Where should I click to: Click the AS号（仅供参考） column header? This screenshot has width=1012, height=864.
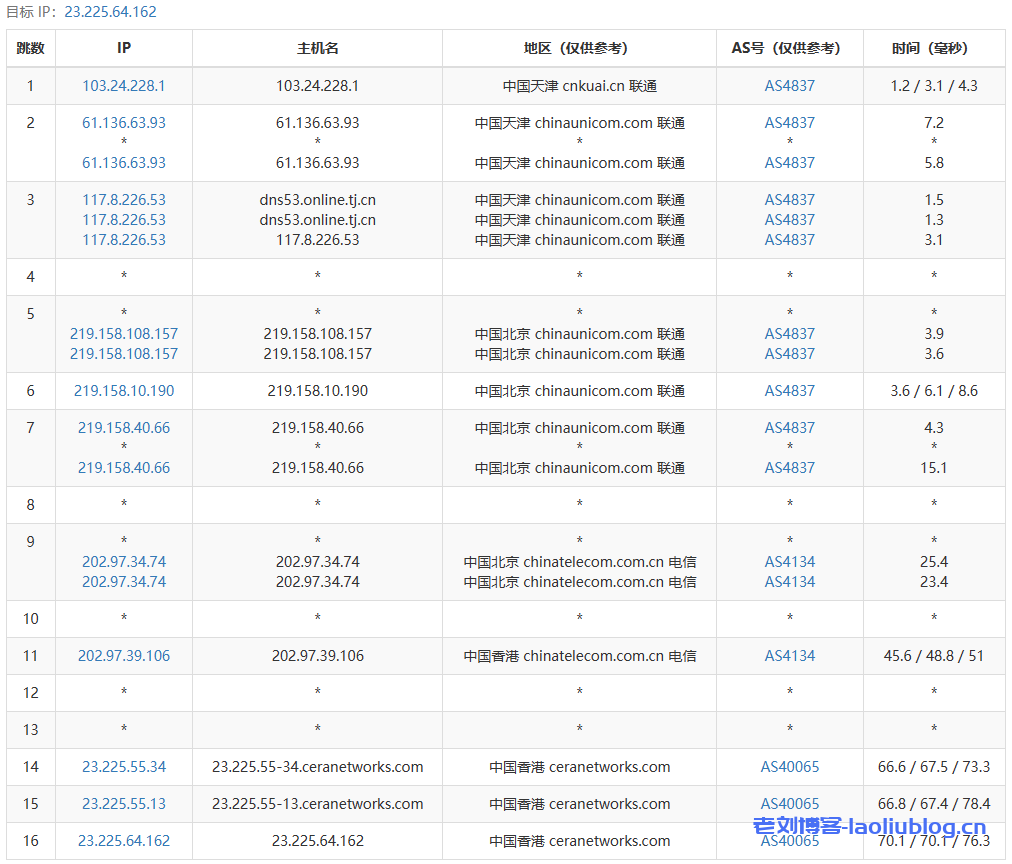789,48
